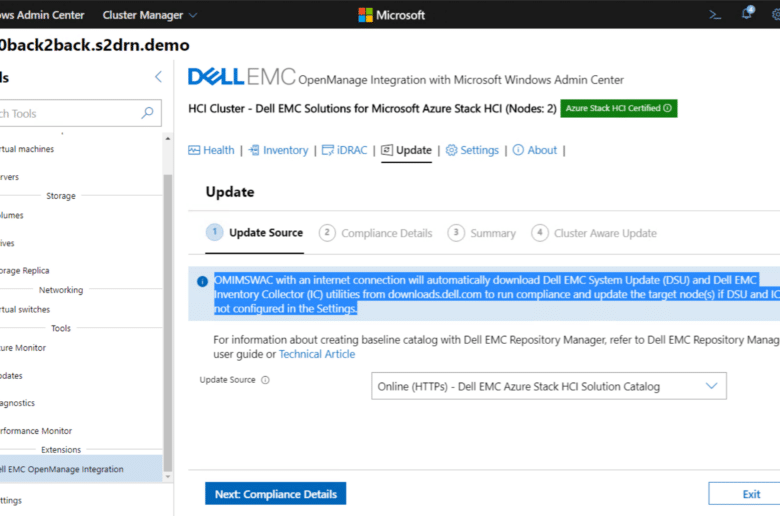This screenshot has width=780, height=516.
Task: Click Next: Compliance Details button
Action: (x=276, y=494)
